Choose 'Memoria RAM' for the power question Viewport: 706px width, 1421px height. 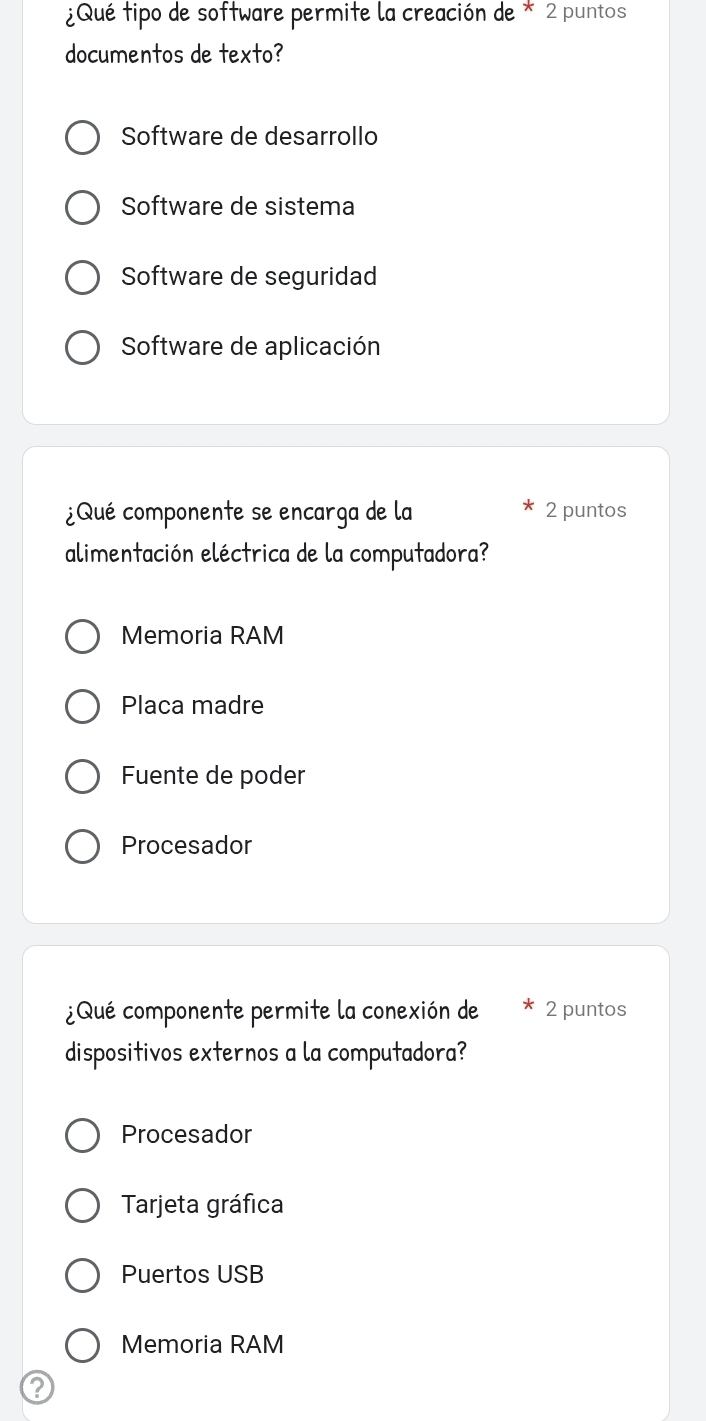pos(82,636)
